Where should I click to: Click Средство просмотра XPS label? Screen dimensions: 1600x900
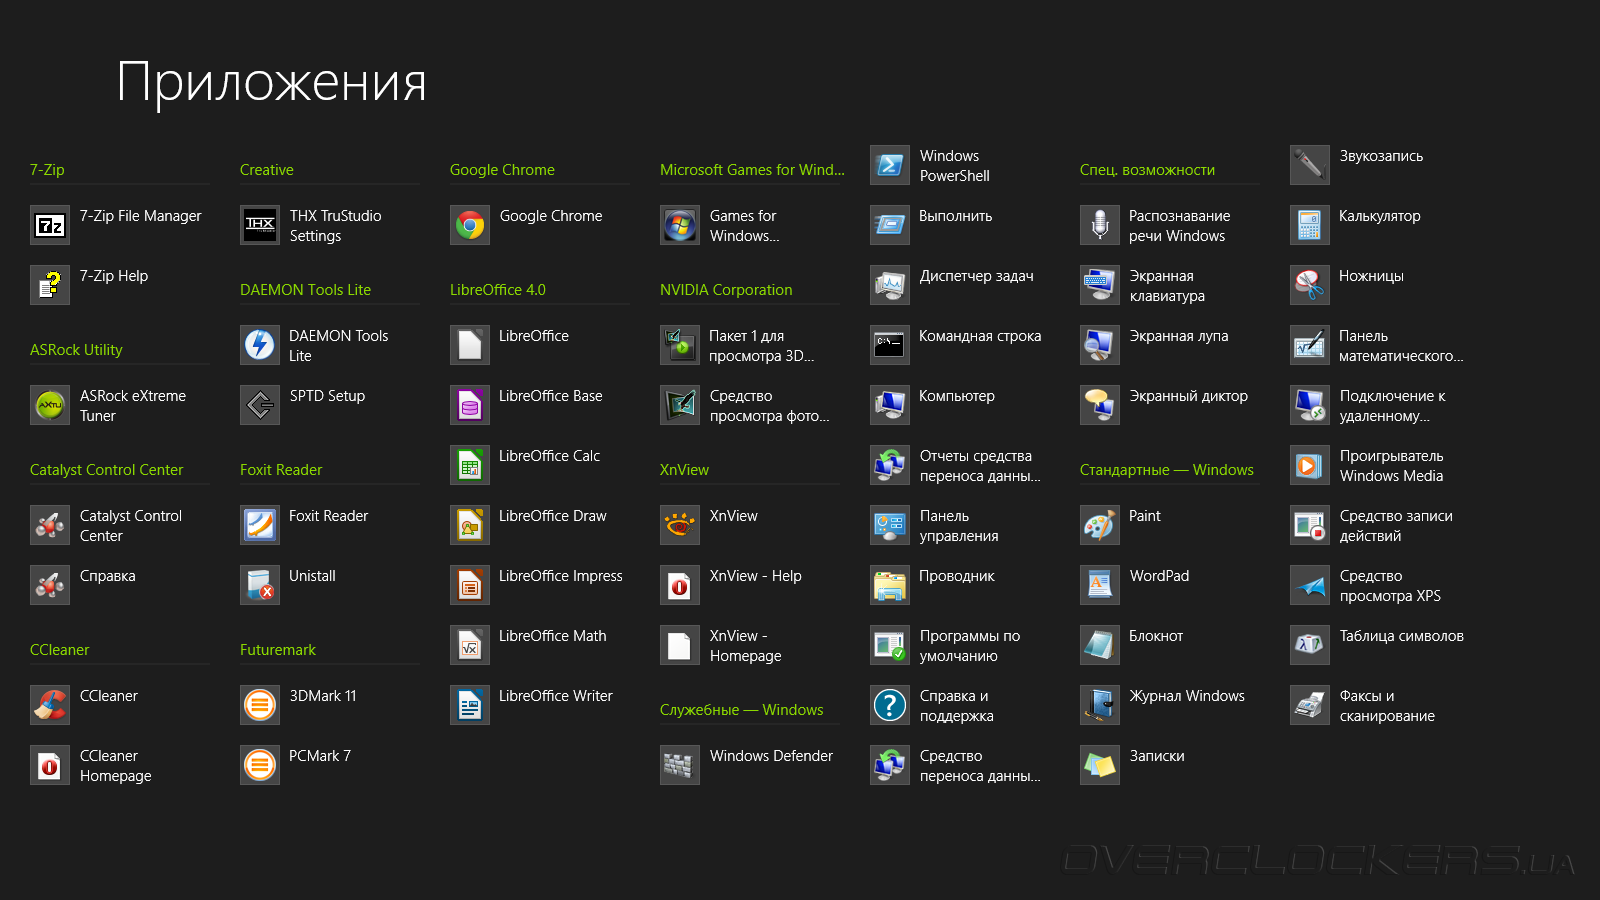tap(1390, 586)
